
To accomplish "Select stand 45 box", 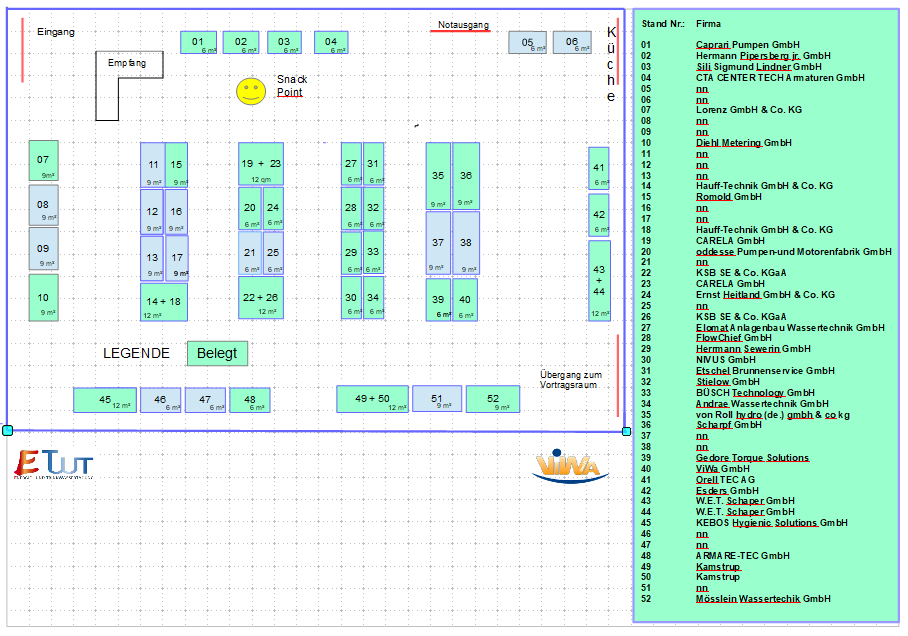I will click(105, 400).
